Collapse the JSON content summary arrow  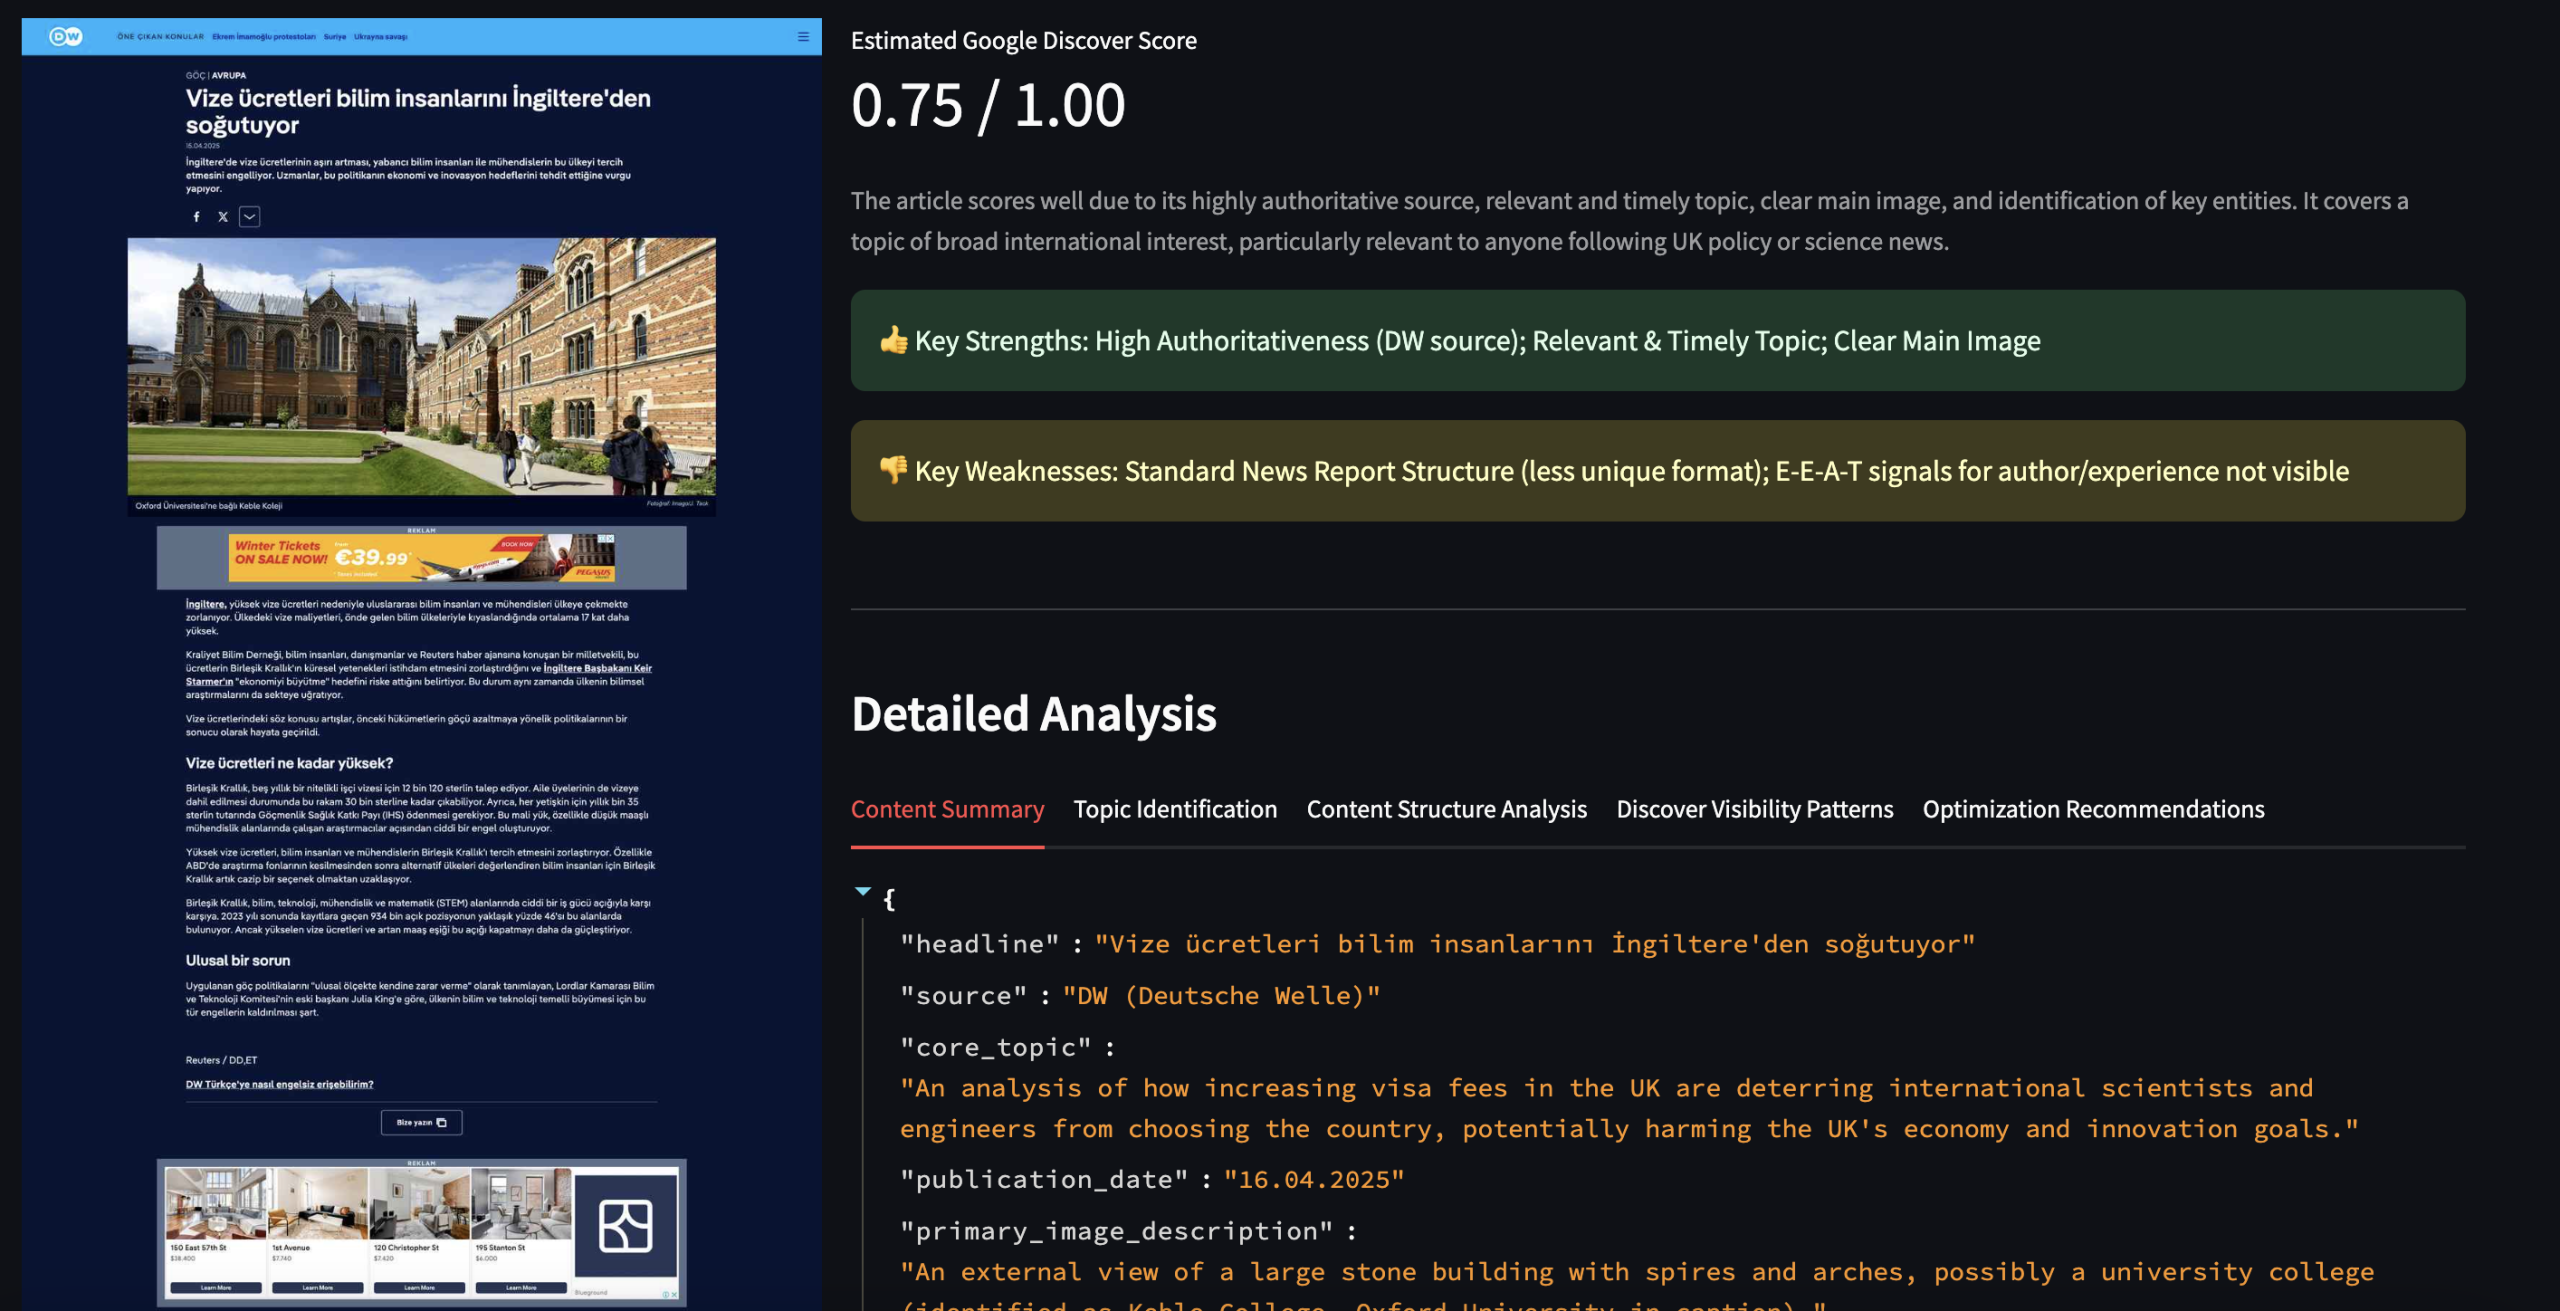tap(863, 891)
